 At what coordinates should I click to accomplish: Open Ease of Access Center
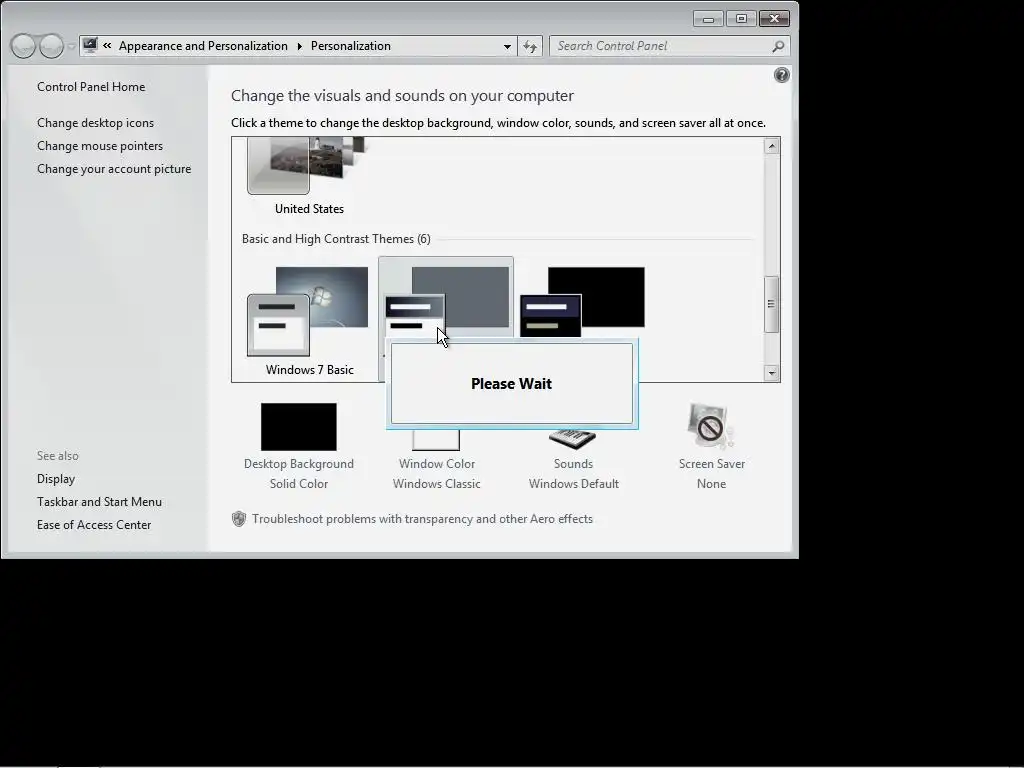pos(94,524)
